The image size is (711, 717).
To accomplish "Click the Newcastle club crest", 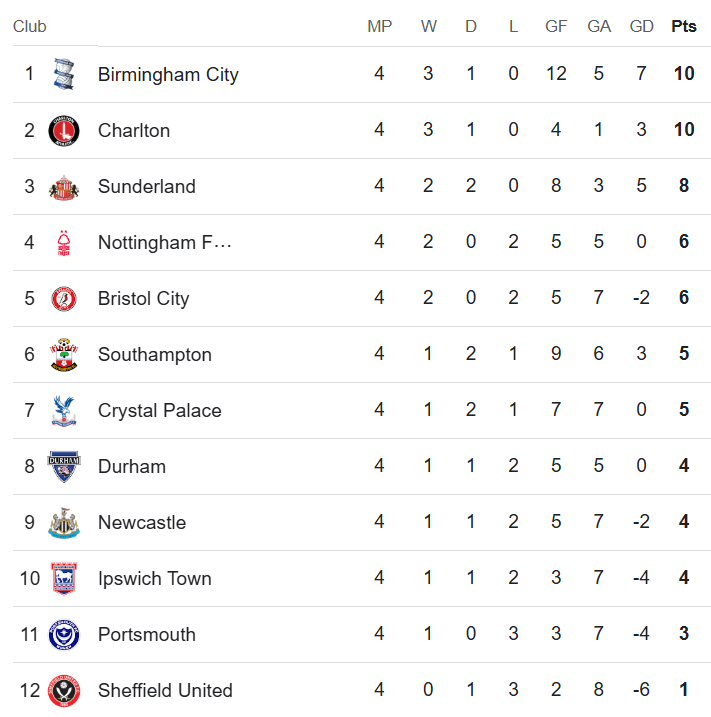I will click(x=64, y=522).
